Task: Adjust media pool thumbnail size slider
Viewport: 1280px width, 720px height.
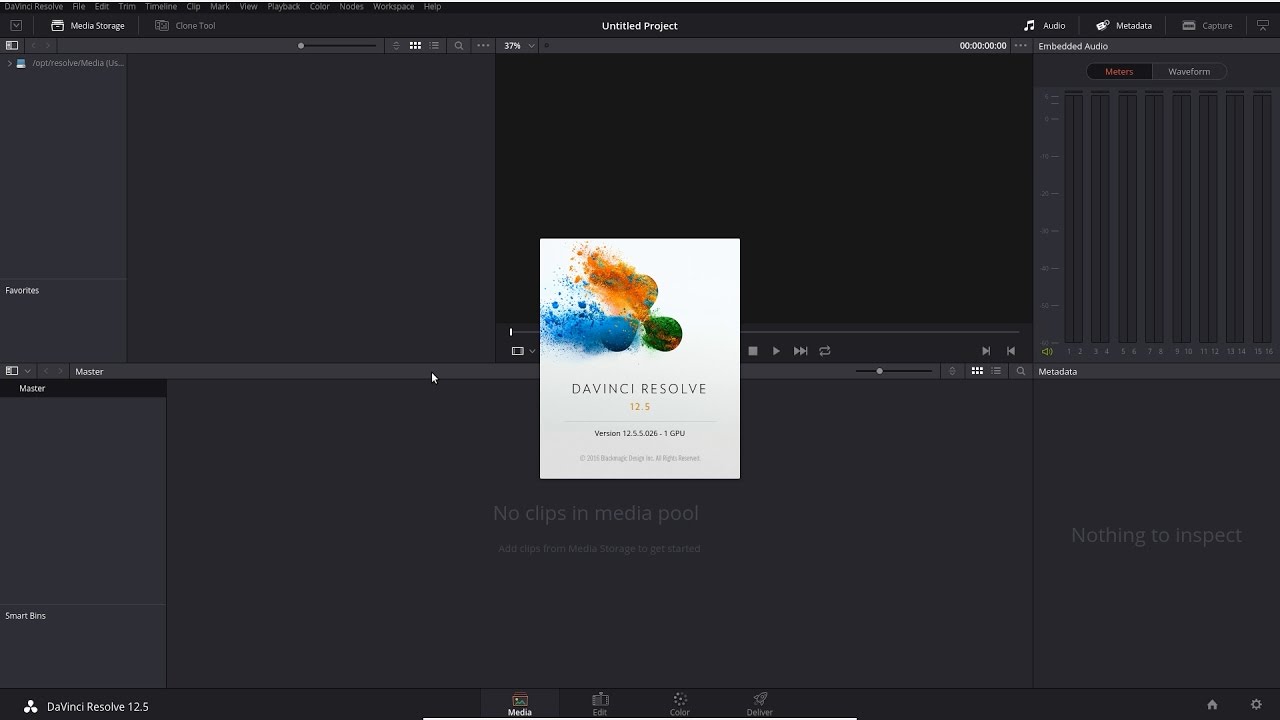Action: tap(894, 371)
